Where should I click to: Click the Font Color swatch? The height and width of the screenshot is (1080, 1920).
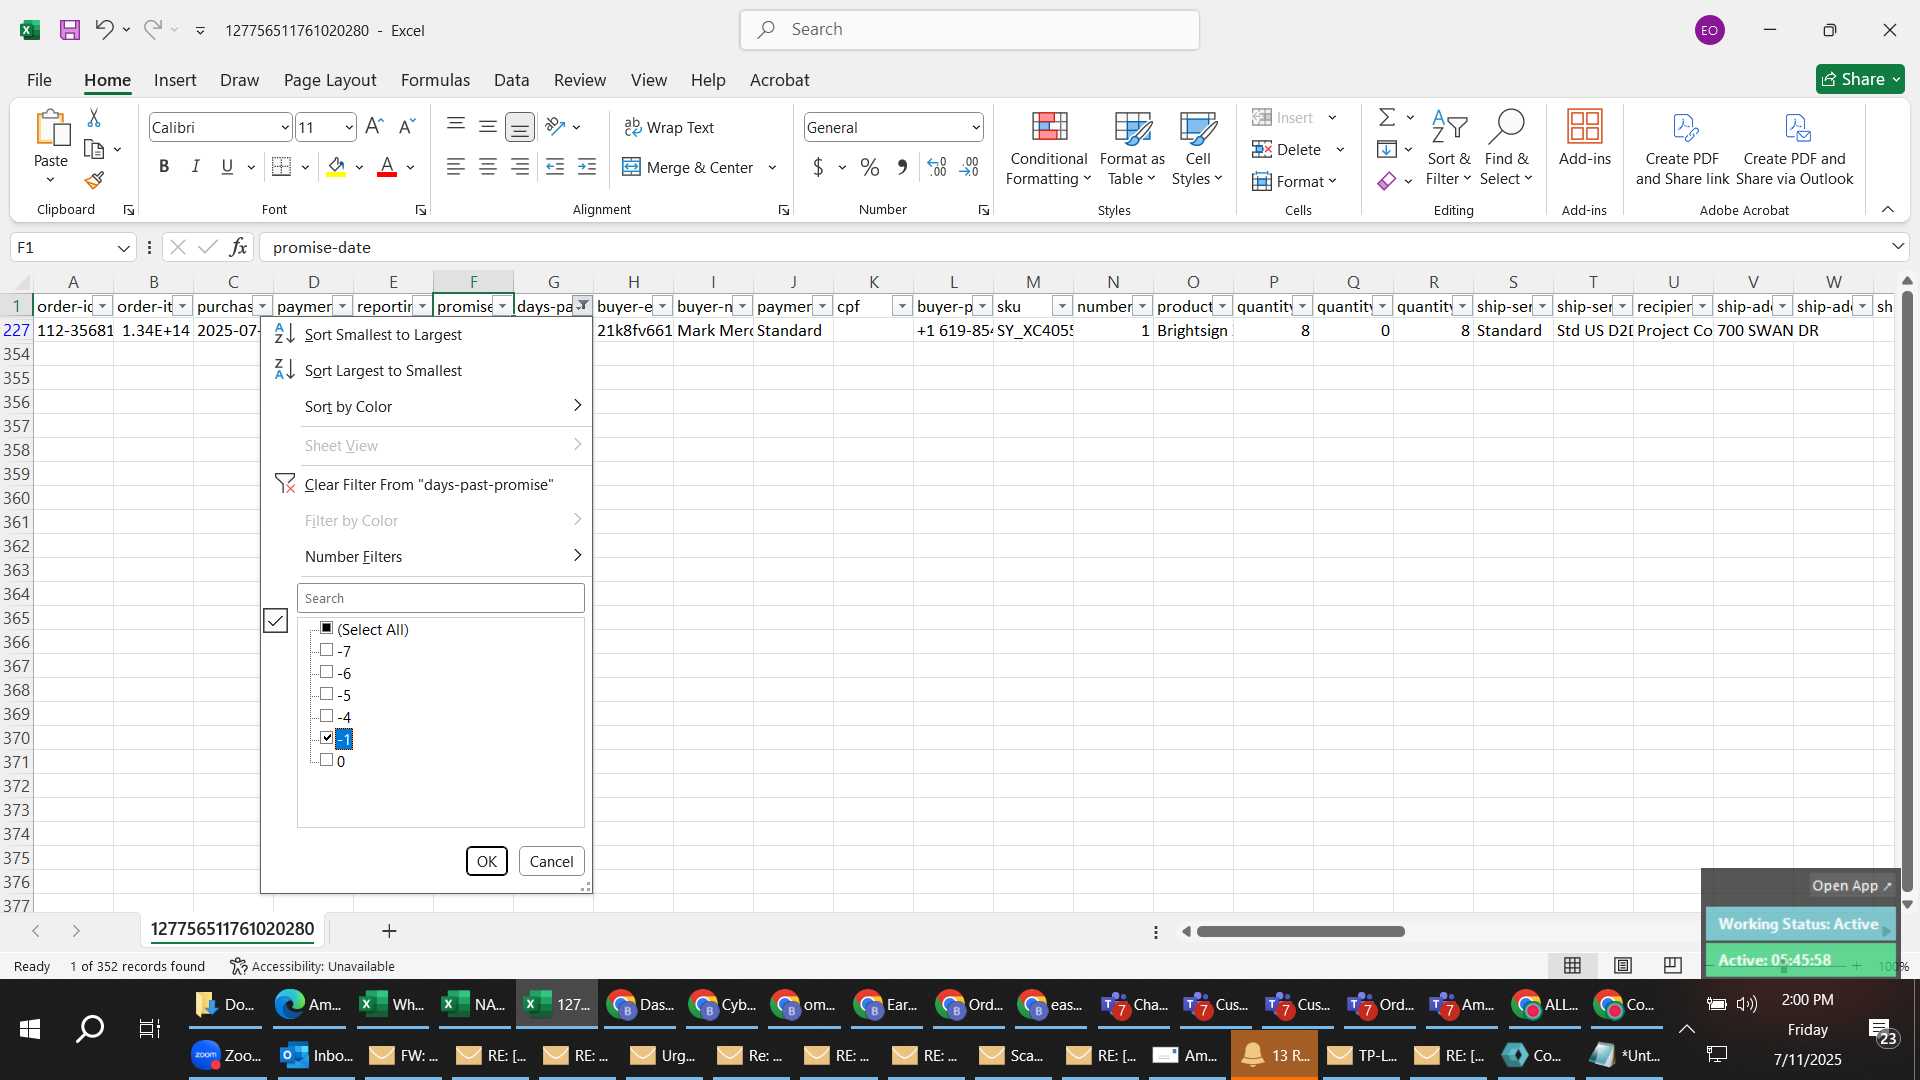pyautogui.click(x=387, y=167)
